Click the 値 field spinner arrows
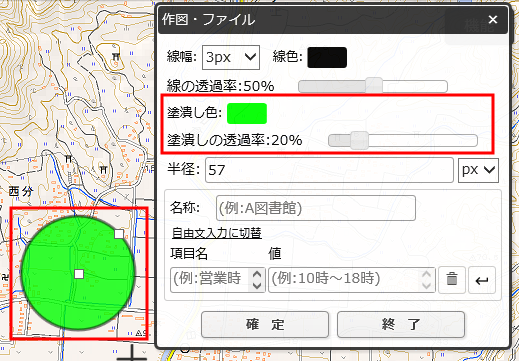Screen dimensions: 519x361 click(426, 280)
